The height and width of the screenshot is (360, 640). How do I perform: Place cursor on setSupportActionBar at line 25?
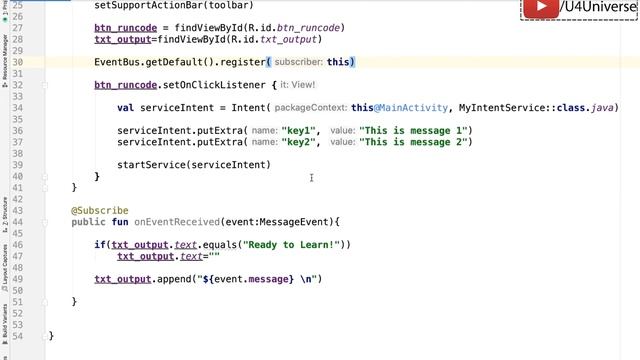pos(149,5)
